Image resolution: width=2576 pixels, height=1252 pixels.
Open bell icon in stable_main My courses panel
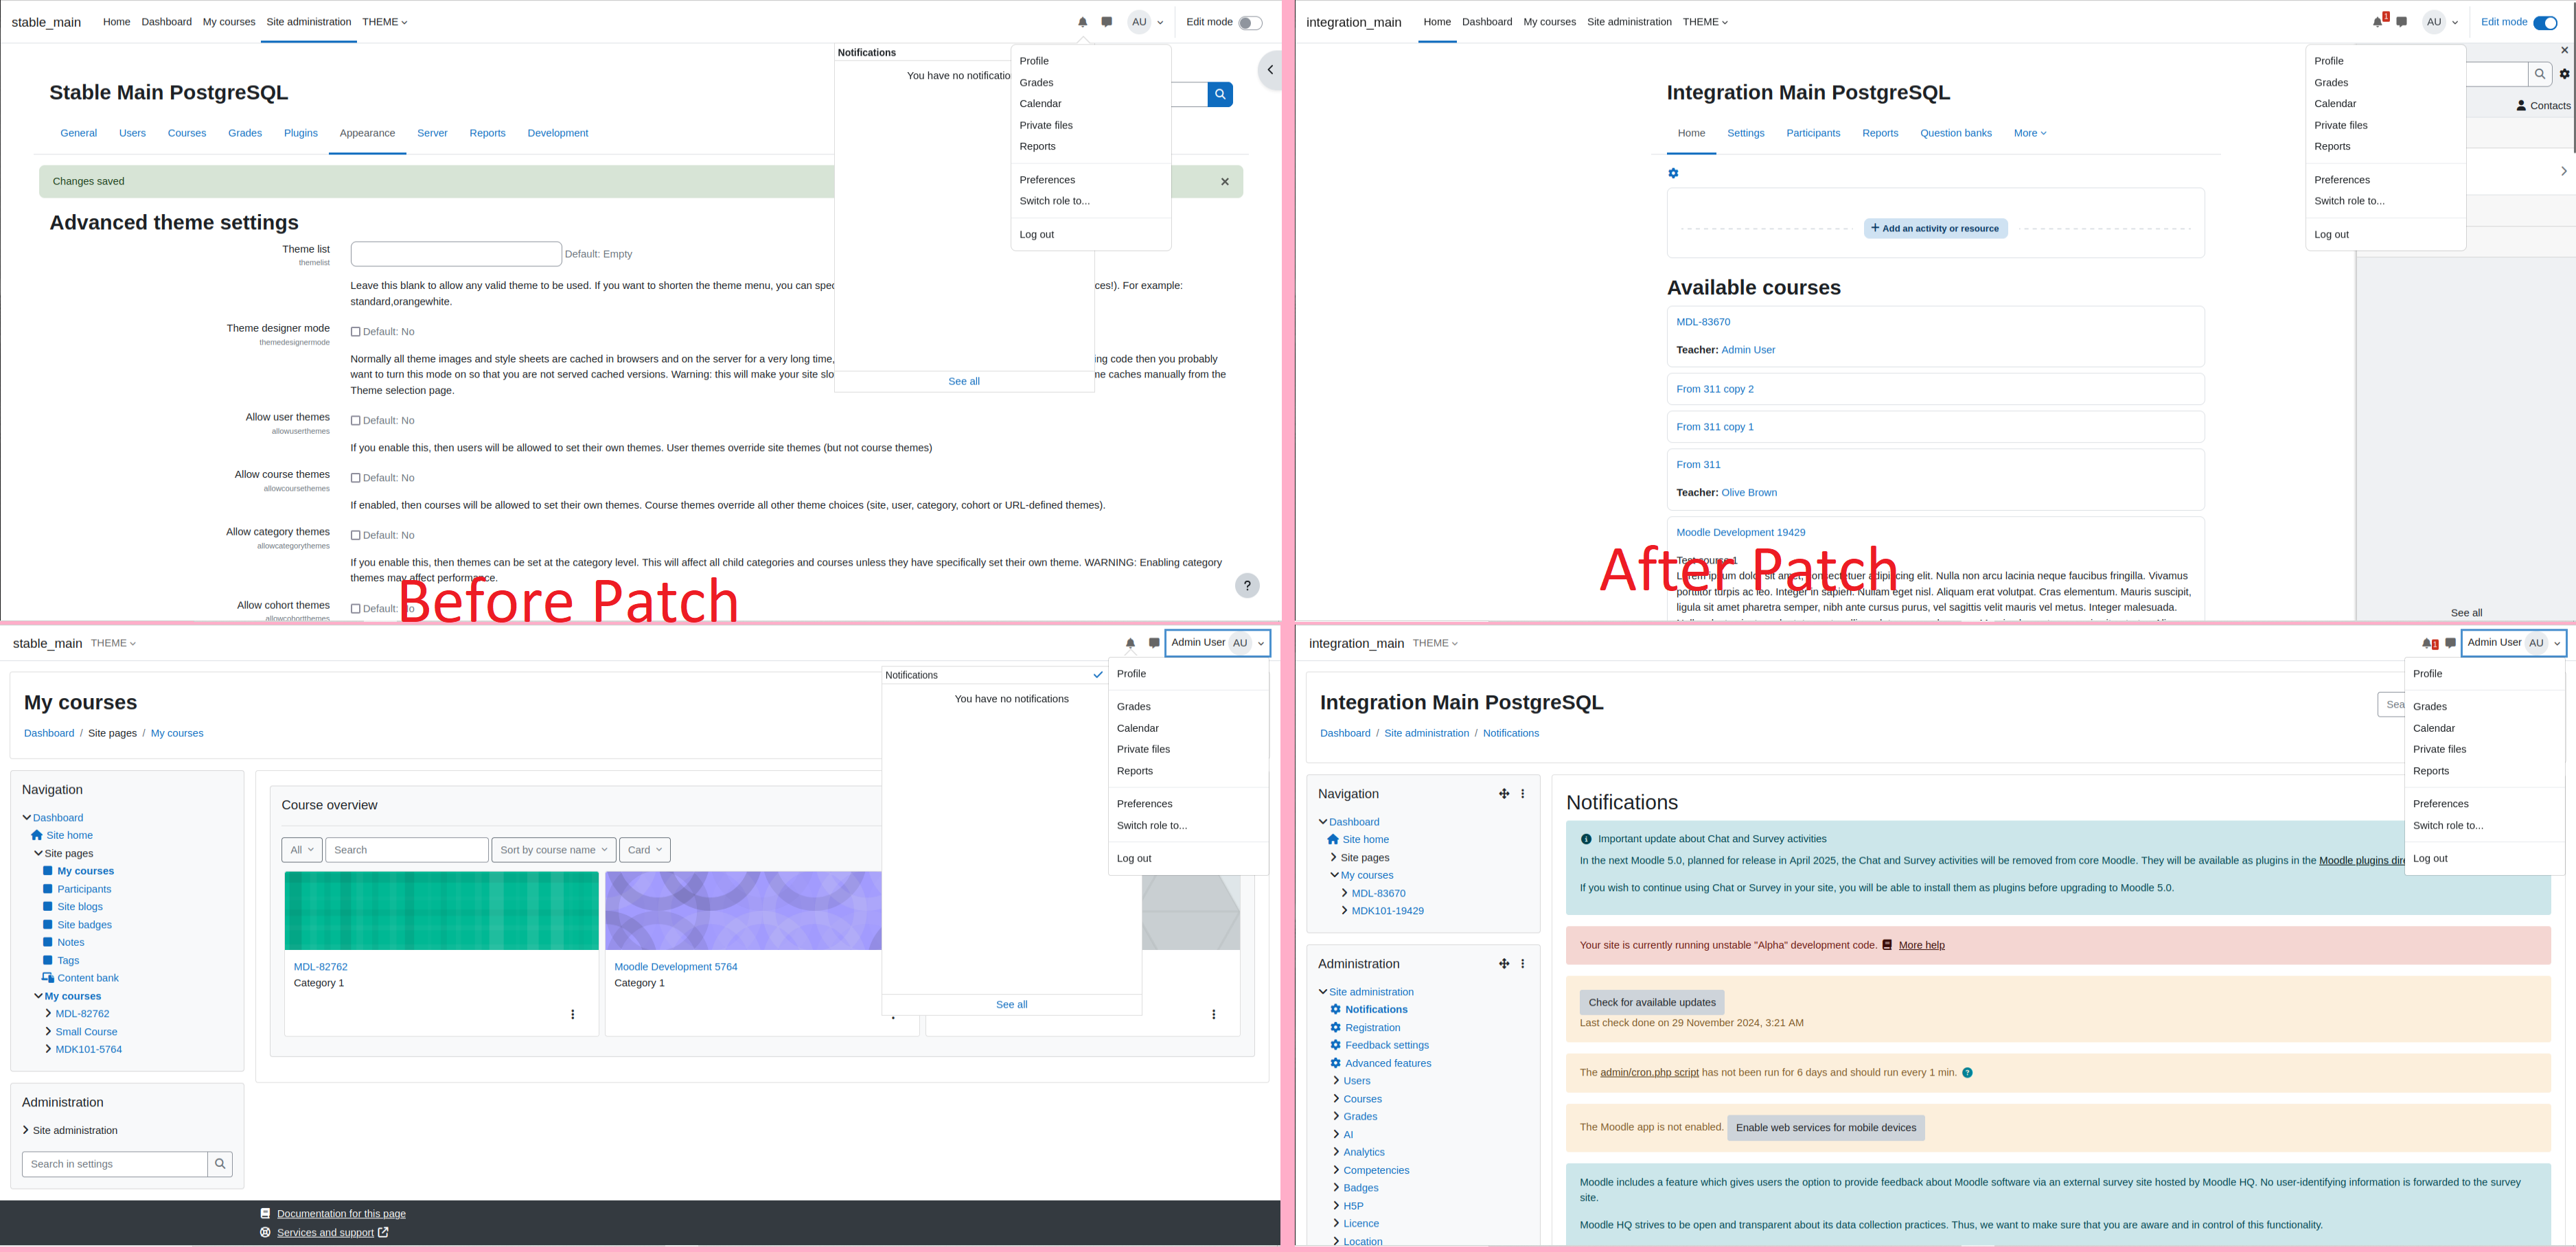tap(1130, 644)
